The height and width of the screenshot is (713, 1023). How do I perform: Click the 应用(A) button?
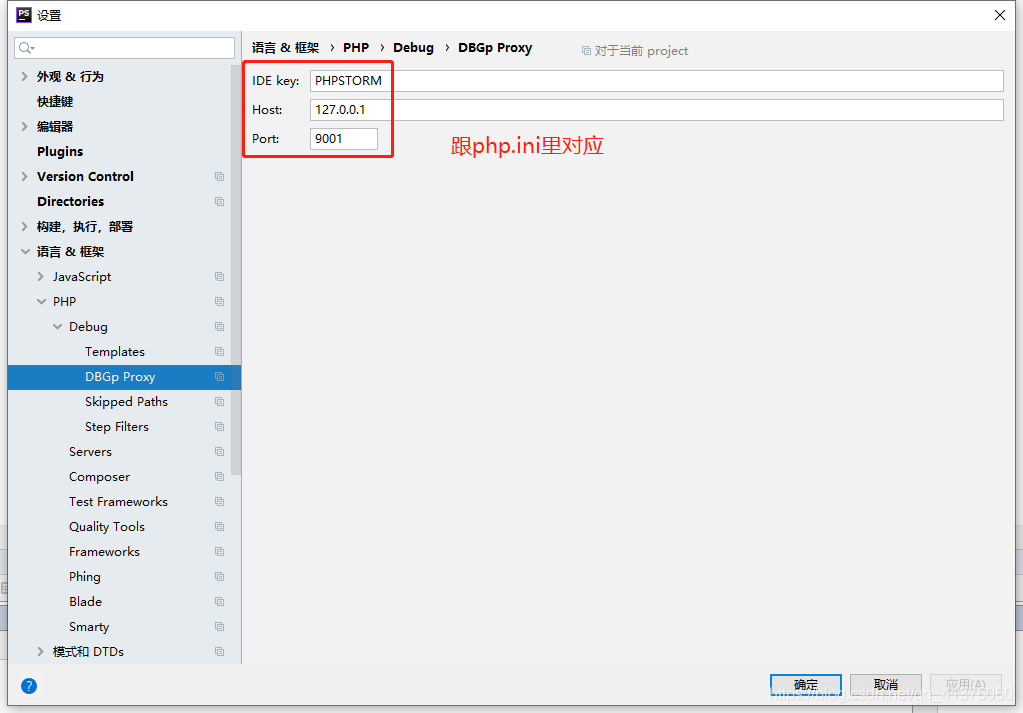pyautogui.click(x=966, y=684)
